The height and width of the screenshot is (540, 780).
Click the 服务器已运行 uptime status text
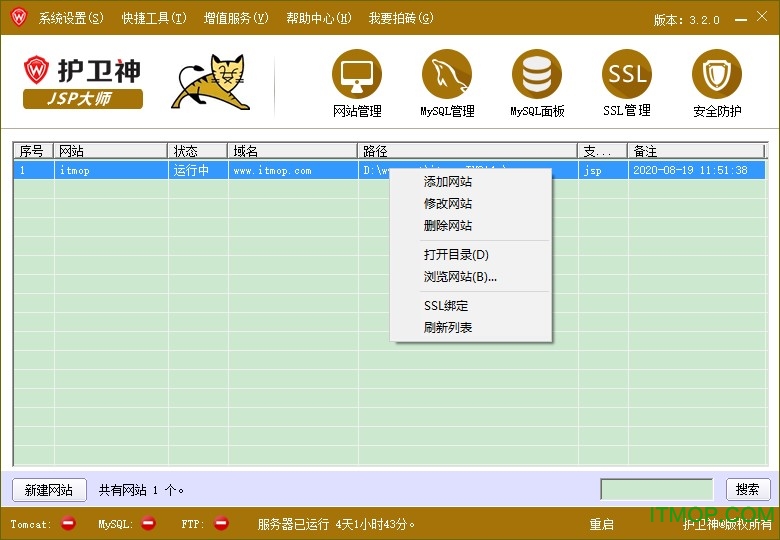(336, 524)
